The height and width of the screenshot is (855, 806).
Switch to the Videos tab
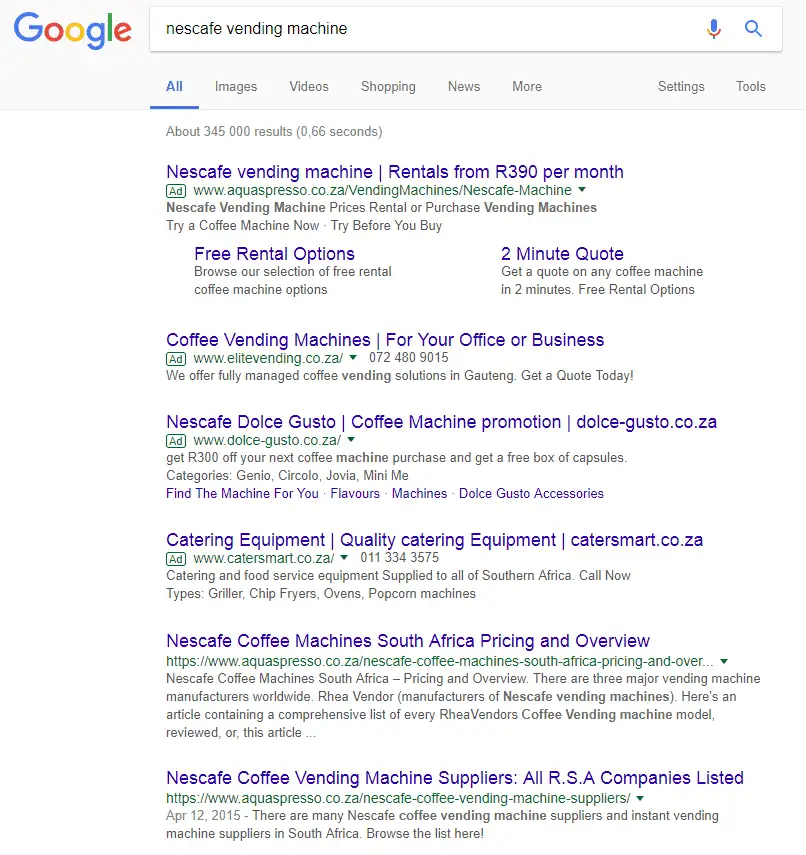pyautogui.click(x=309, y=87)
